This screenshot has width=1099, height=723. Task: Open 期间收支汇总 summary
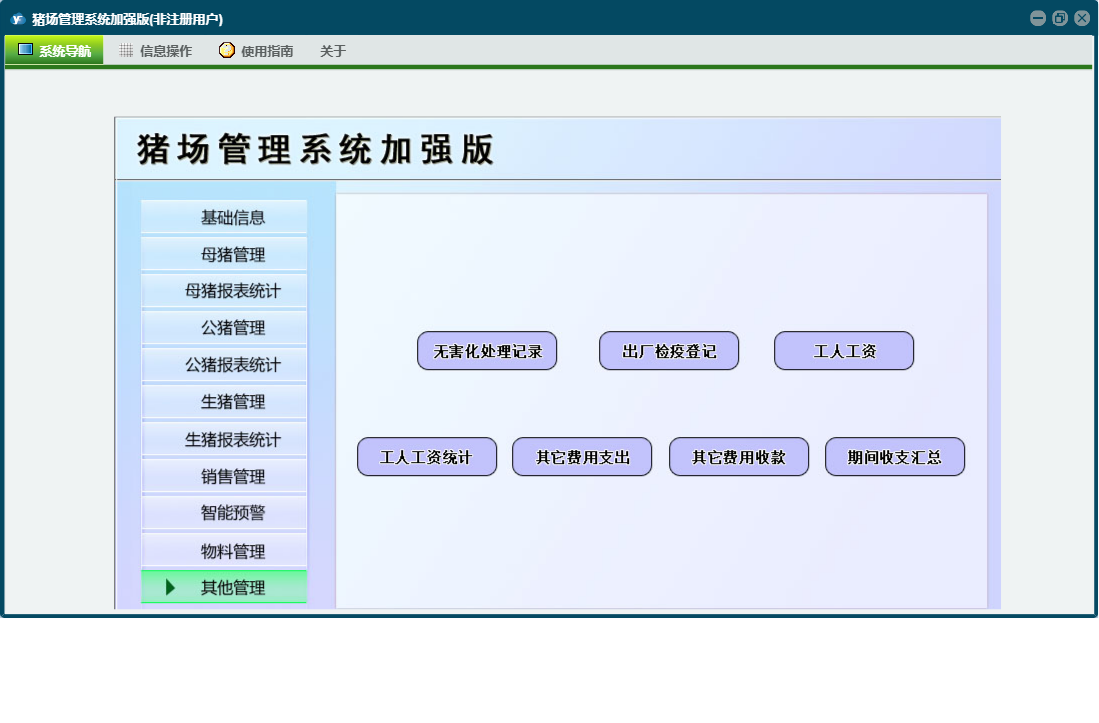pyautogui.click(x=895, y=457)
